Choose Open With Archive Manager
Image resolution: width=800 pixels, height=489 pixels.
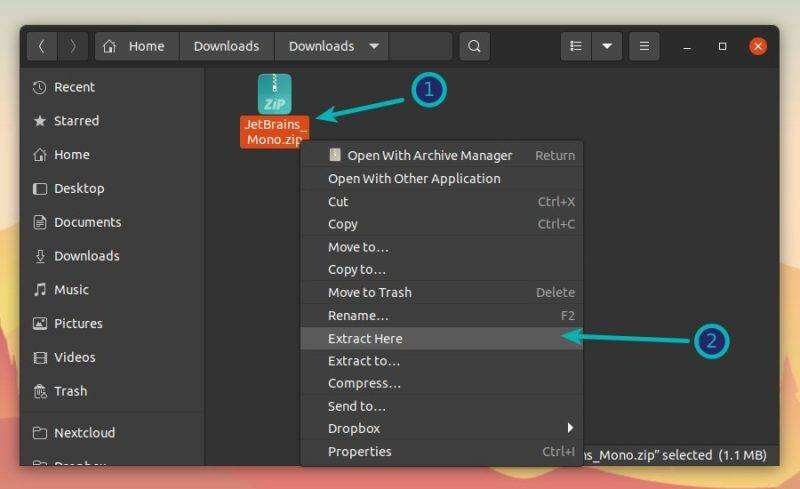click(441, 156)
